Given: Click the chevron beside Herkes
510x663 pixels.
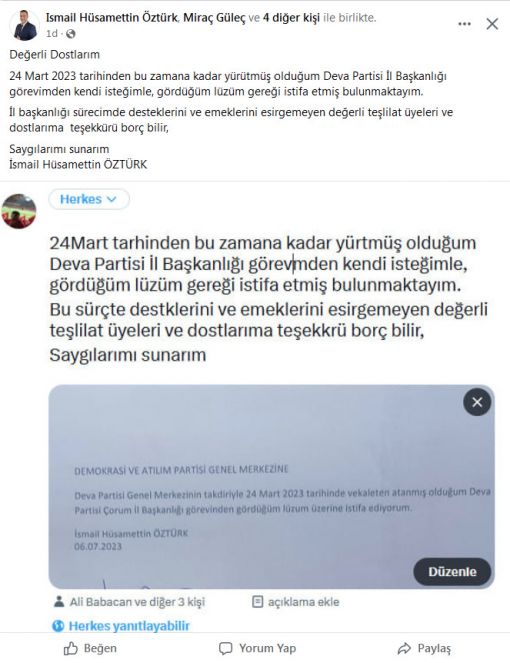Looking at the screenshot, I should (x=112, y=199).
